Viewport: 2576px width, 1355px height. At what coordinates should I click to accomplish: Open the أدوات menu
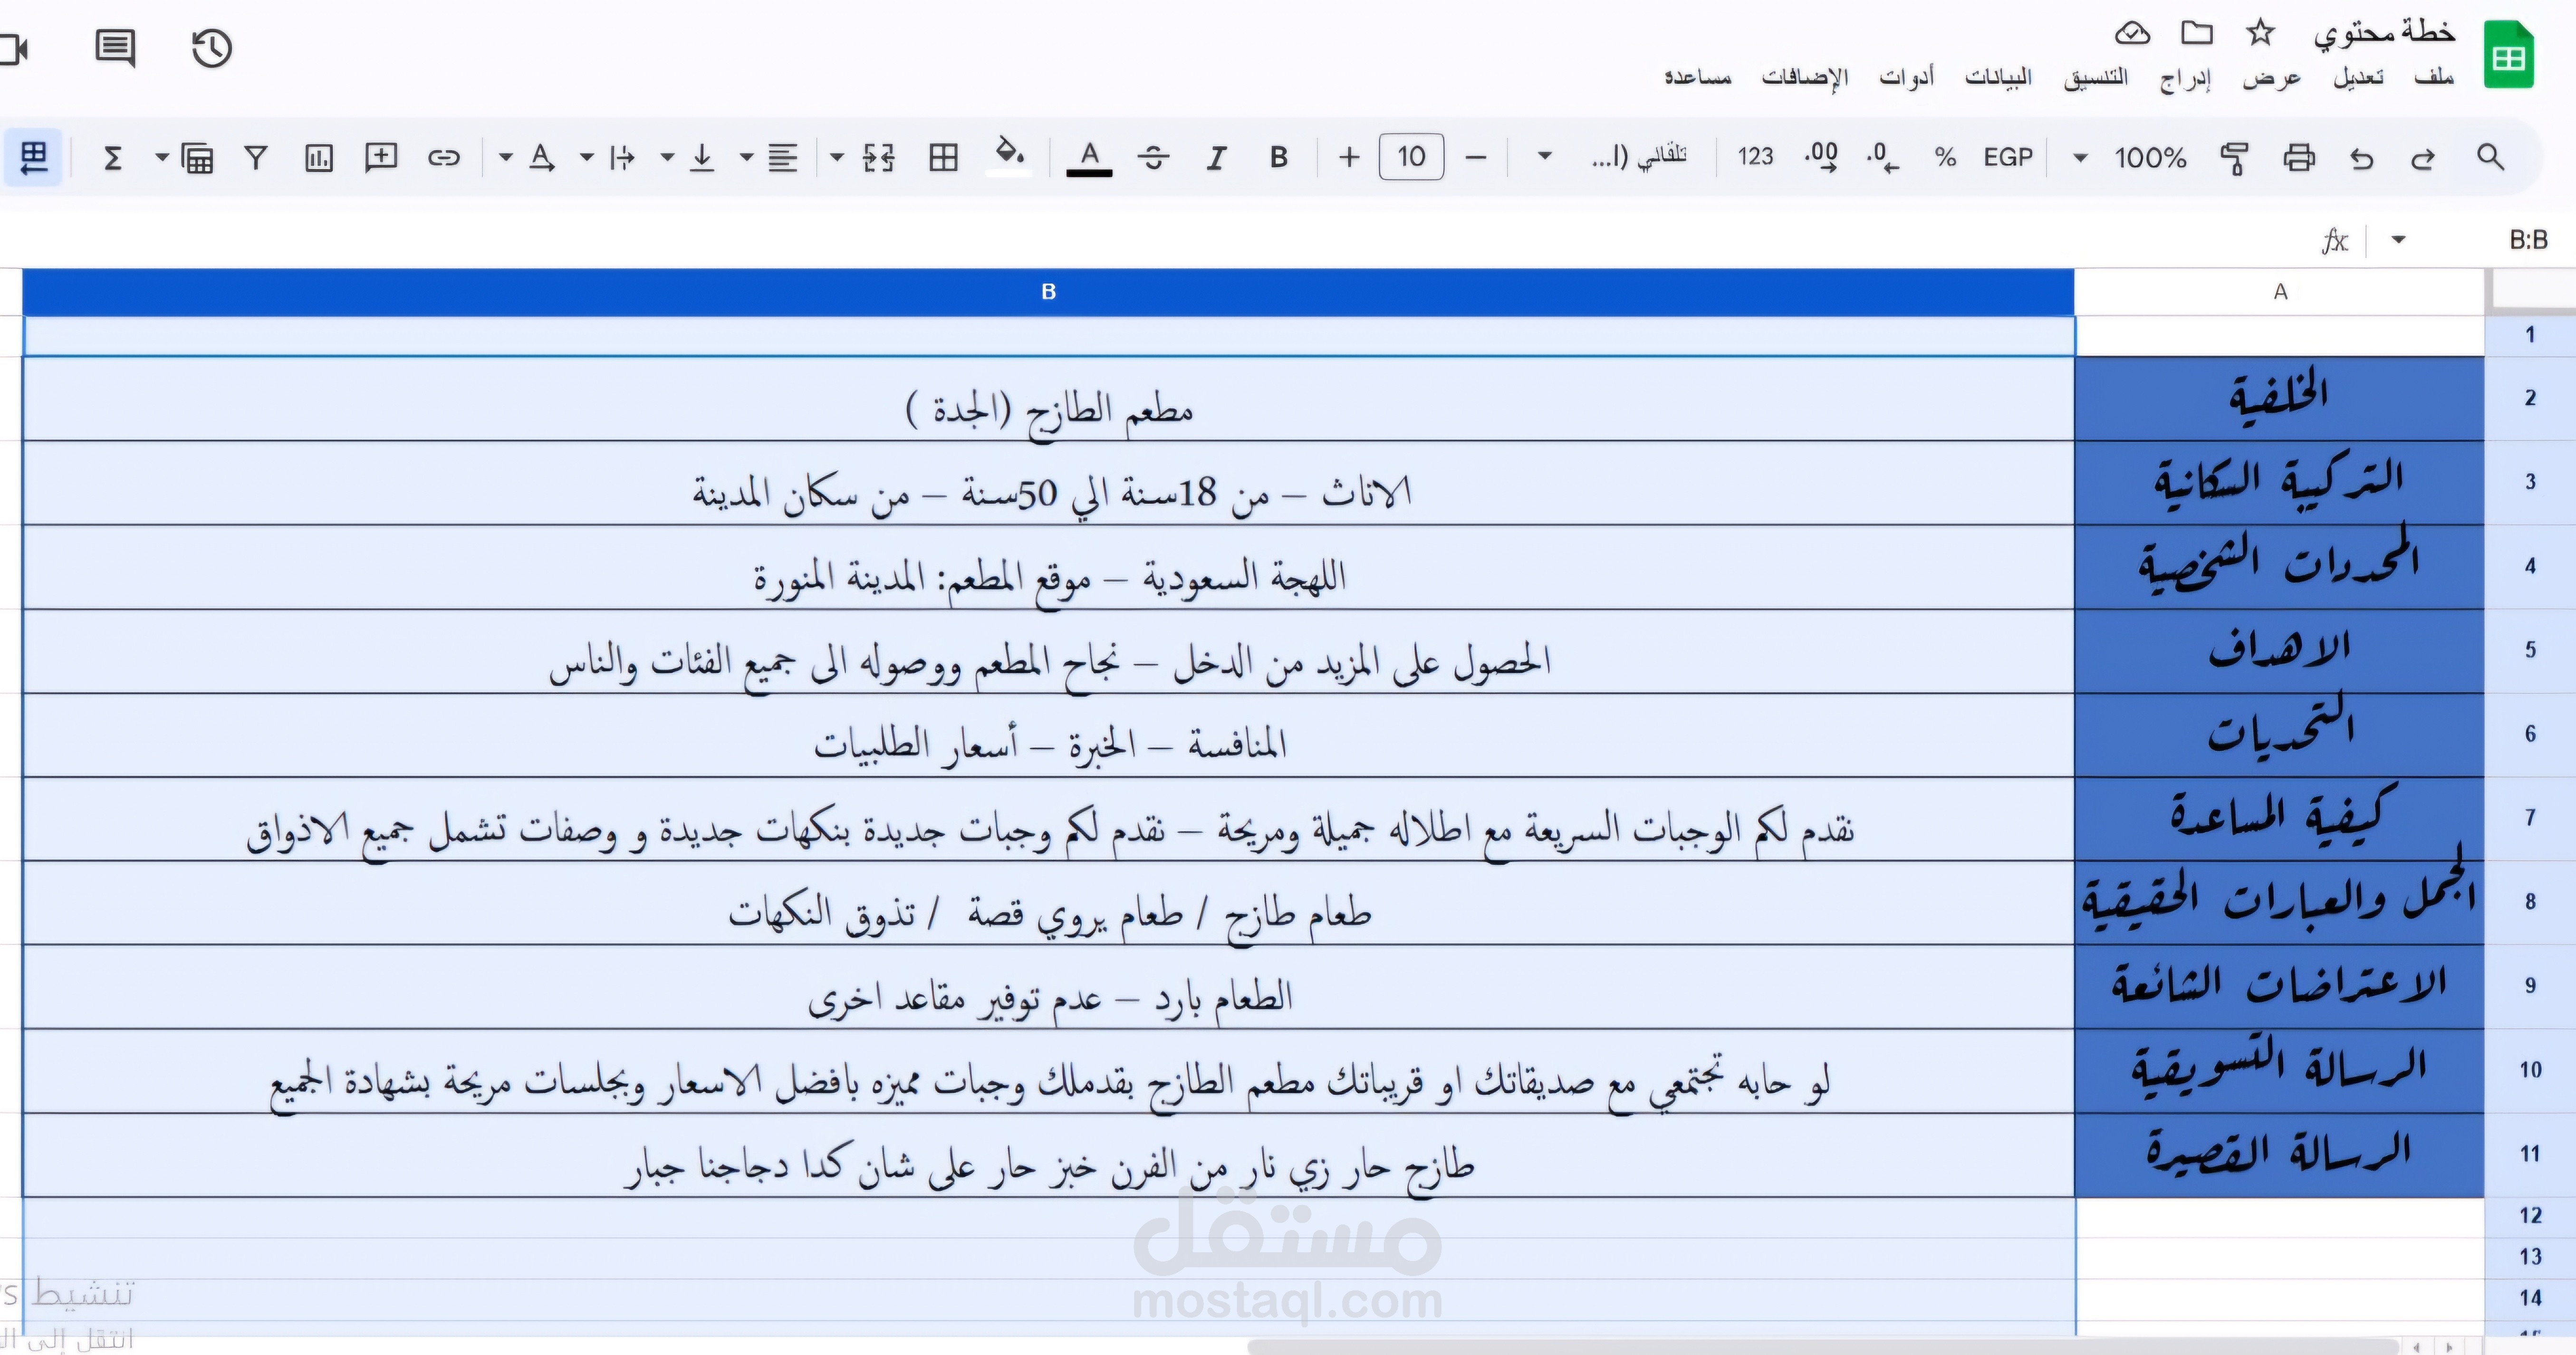point(1906,77)
